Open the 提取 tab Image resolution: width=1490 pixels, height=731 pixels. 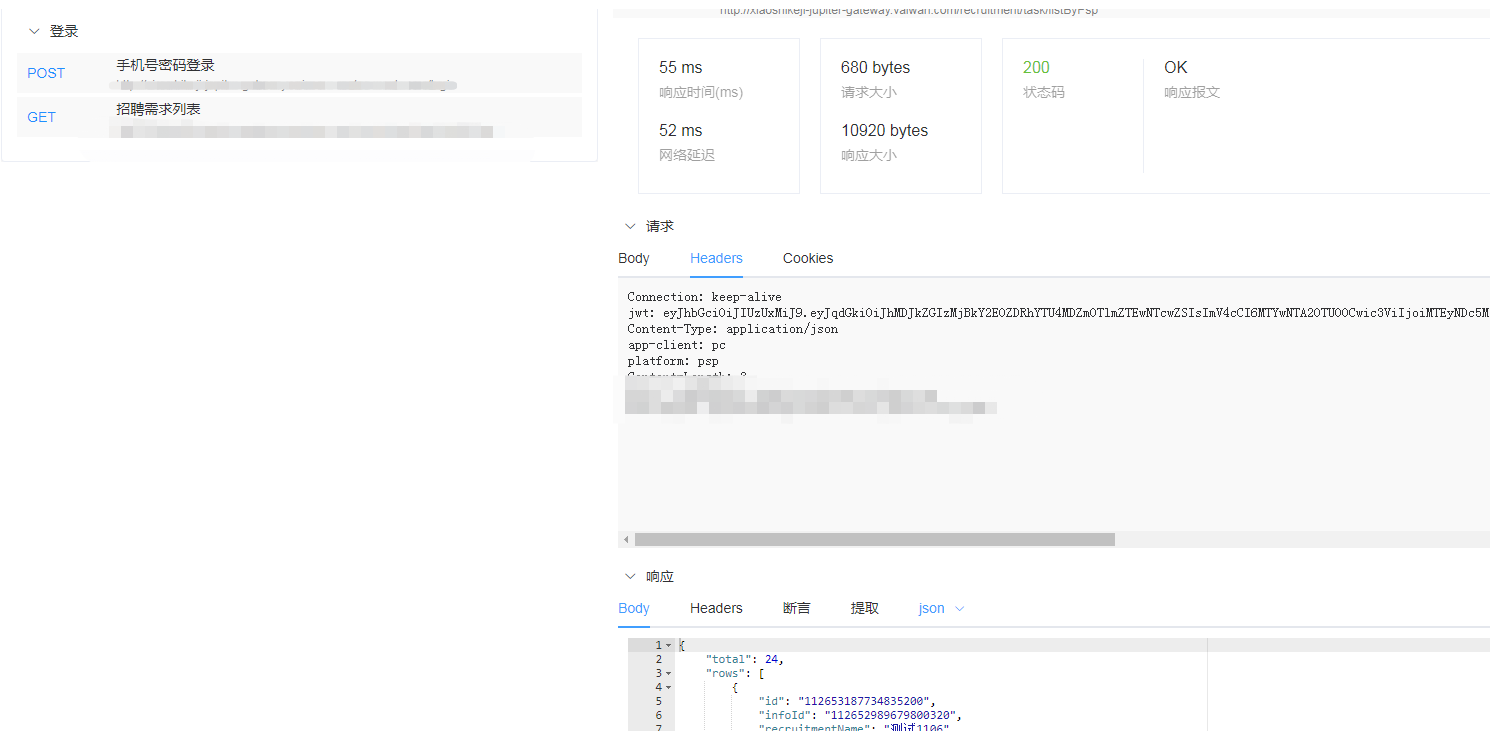(865, 608)
